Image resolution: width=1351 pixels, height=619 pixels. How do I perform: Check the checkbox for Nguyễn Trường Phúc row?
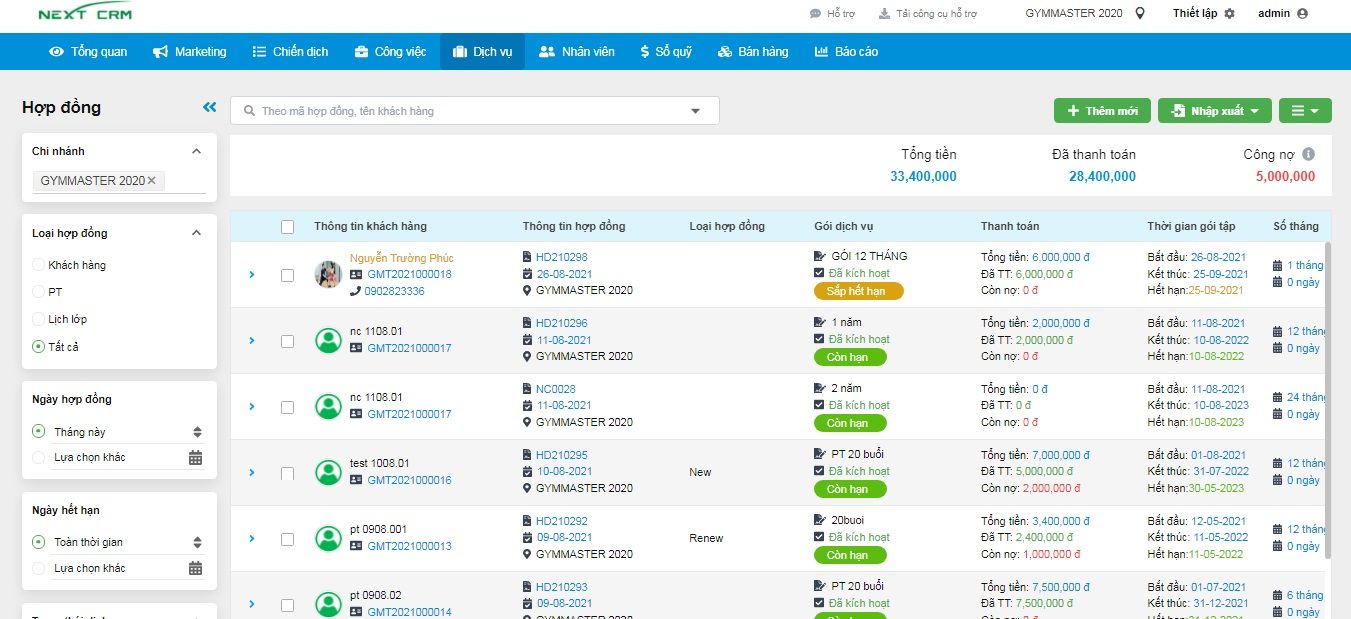tap(287, 274)
